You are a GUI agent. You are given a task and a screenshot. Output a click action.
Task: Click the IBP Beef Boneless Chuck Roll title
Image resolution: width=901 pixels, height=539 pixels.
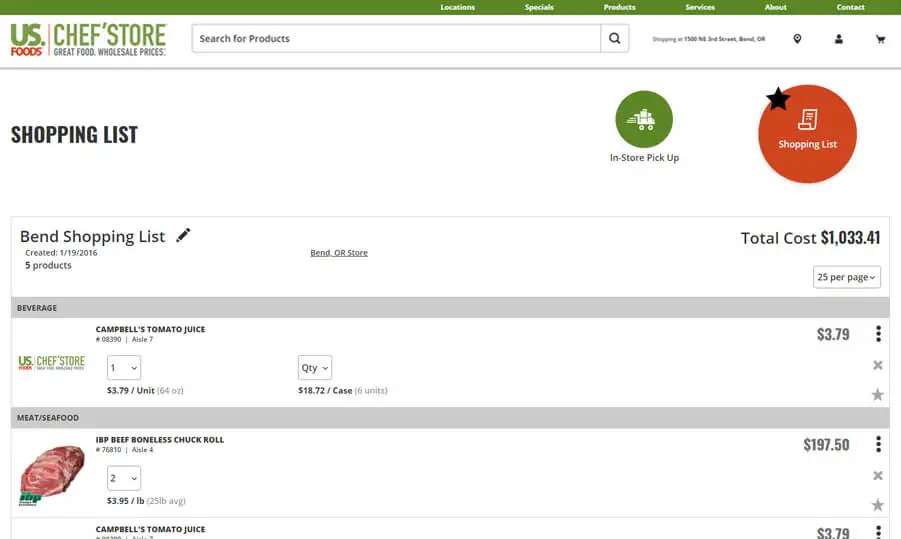pyautogui.click(x=160, y=440)
